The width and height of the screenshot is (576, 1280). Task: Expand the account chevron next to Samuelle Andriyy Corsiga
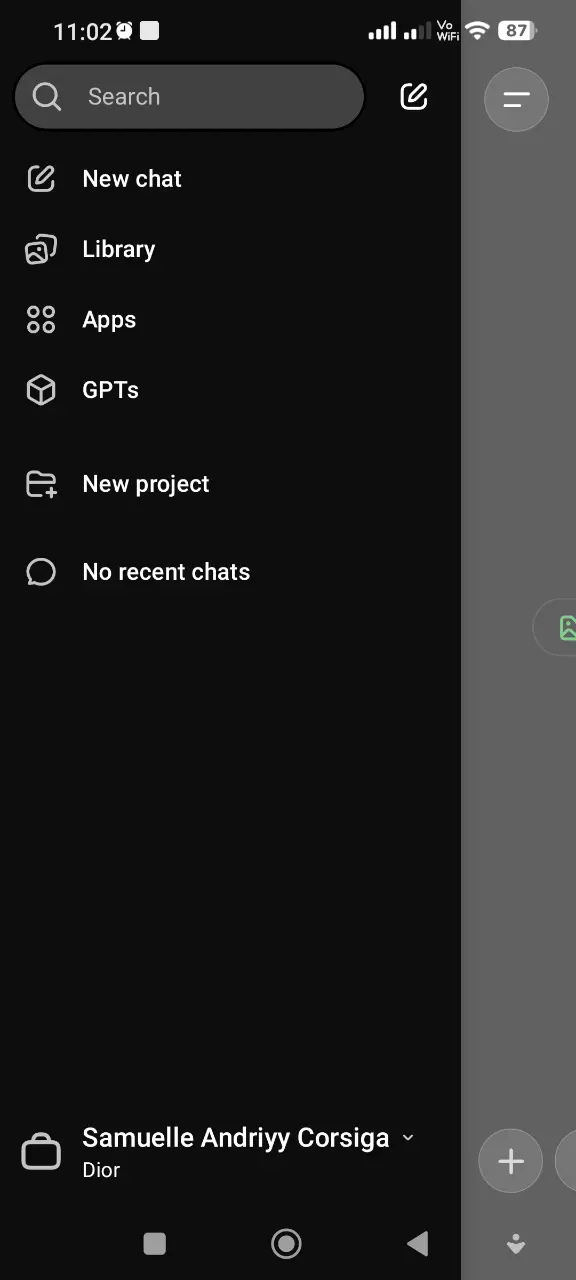click(407, 1138)
